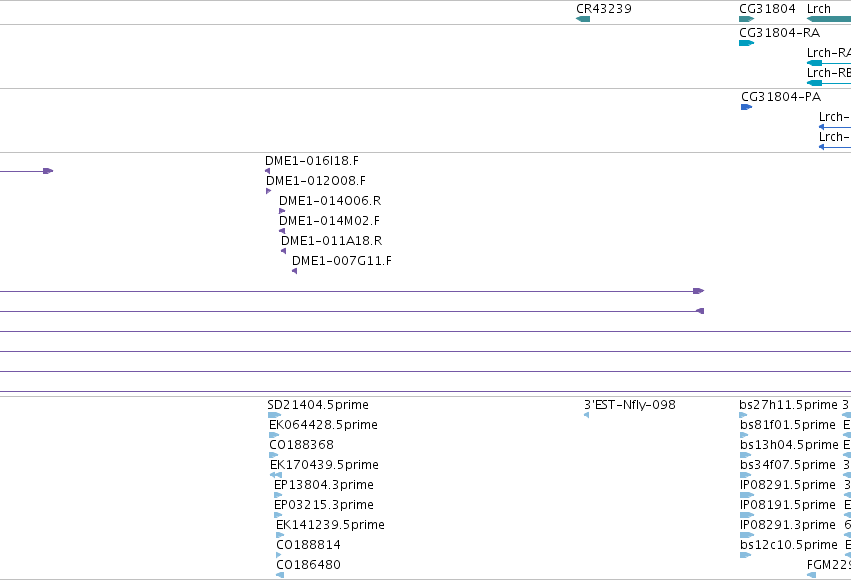The width and height of the screenshot is (851, 580).
Task: Select the EP03215.3prime glyph
Action: click(278, 515)
